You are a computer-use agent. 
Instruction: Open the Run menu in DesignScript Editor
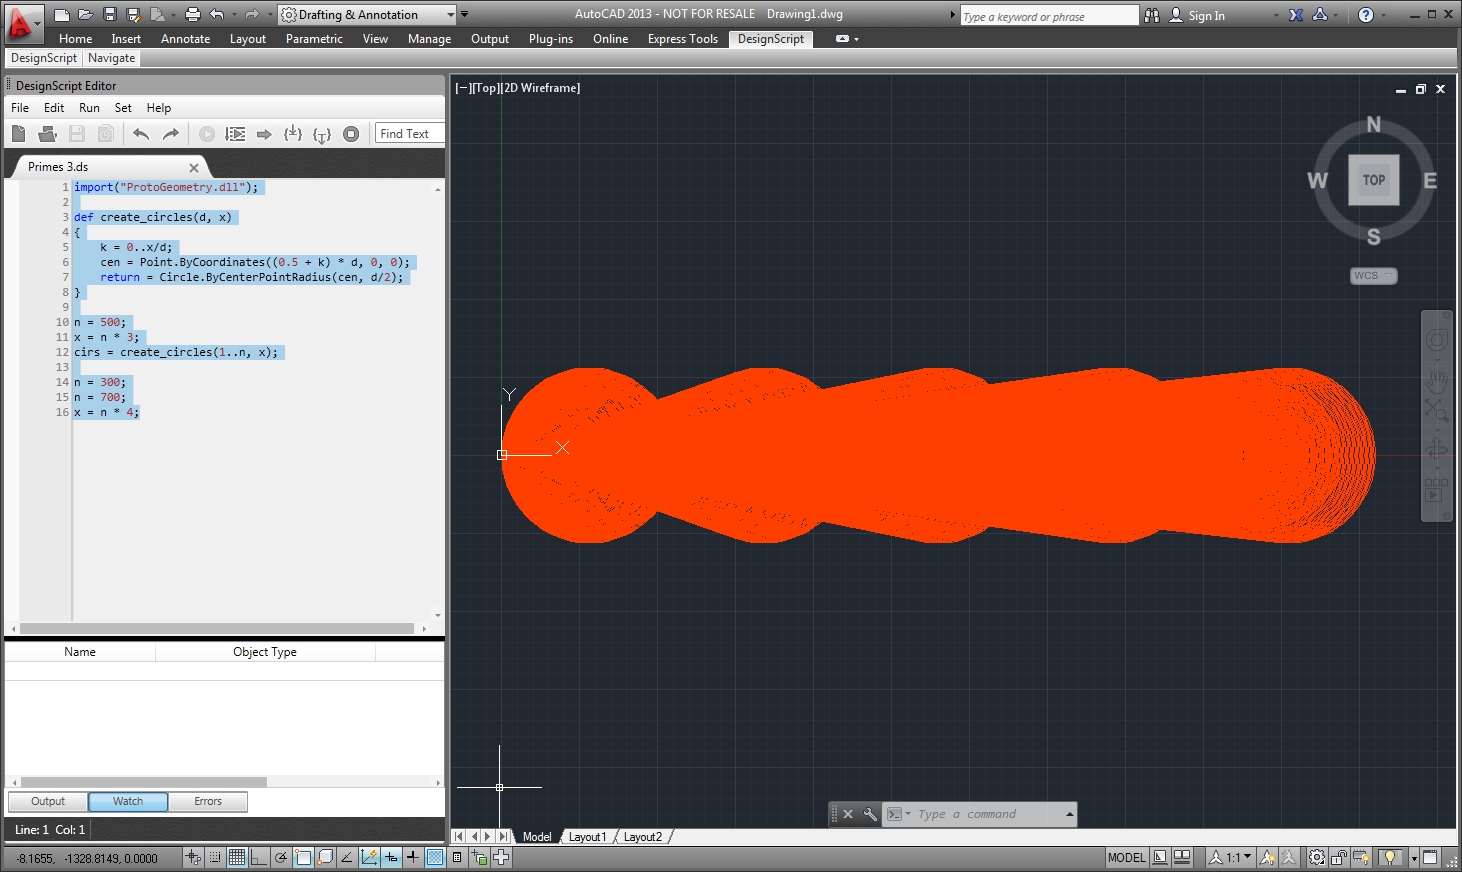[89, 108]
